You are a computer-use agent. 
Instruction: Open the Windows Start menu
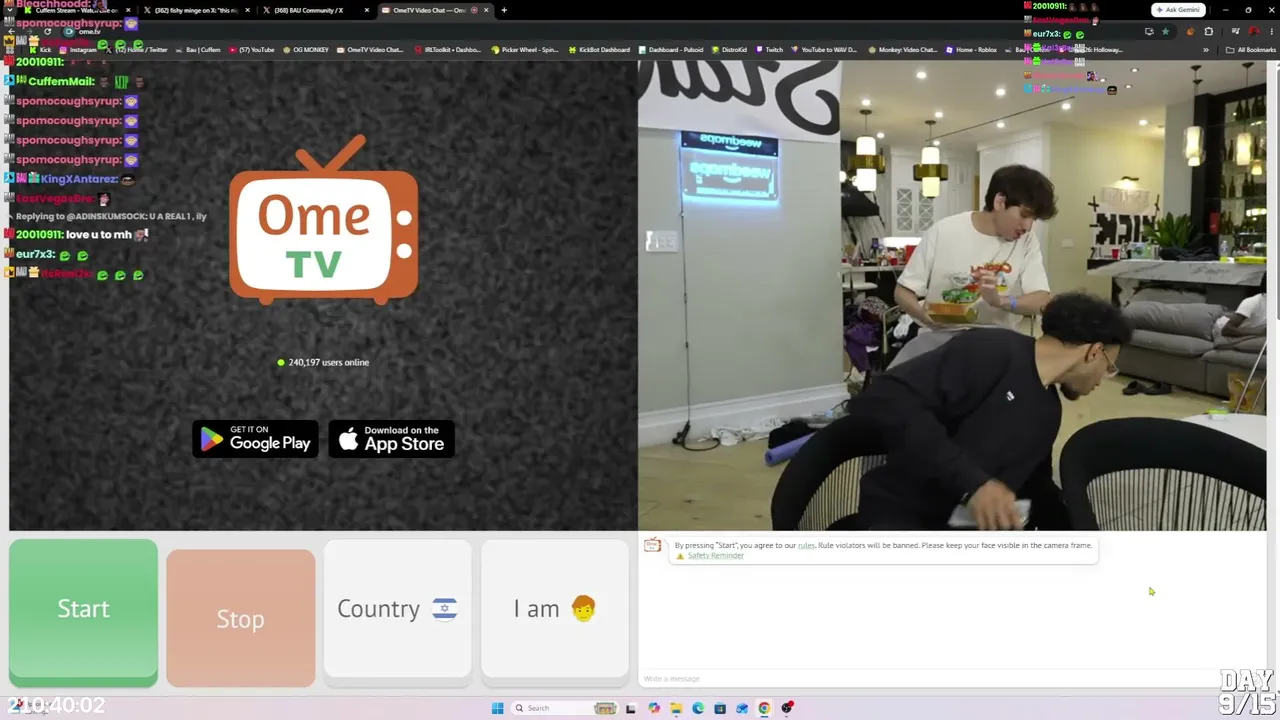[497, 708]
